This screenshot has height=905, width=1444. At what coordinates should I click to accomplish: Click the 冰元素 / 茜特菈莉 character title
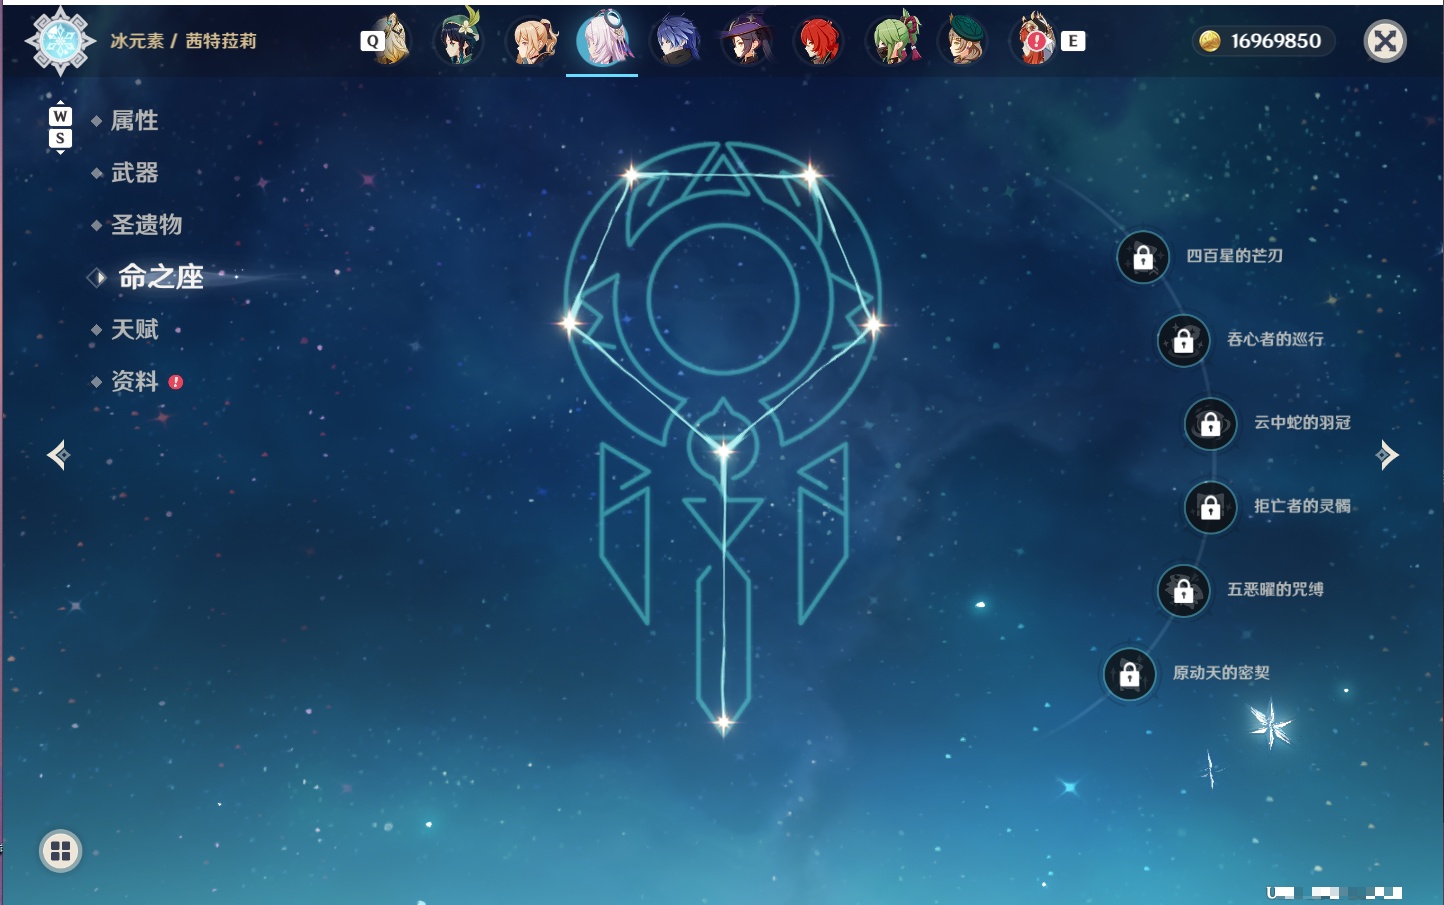pos(183,41)
